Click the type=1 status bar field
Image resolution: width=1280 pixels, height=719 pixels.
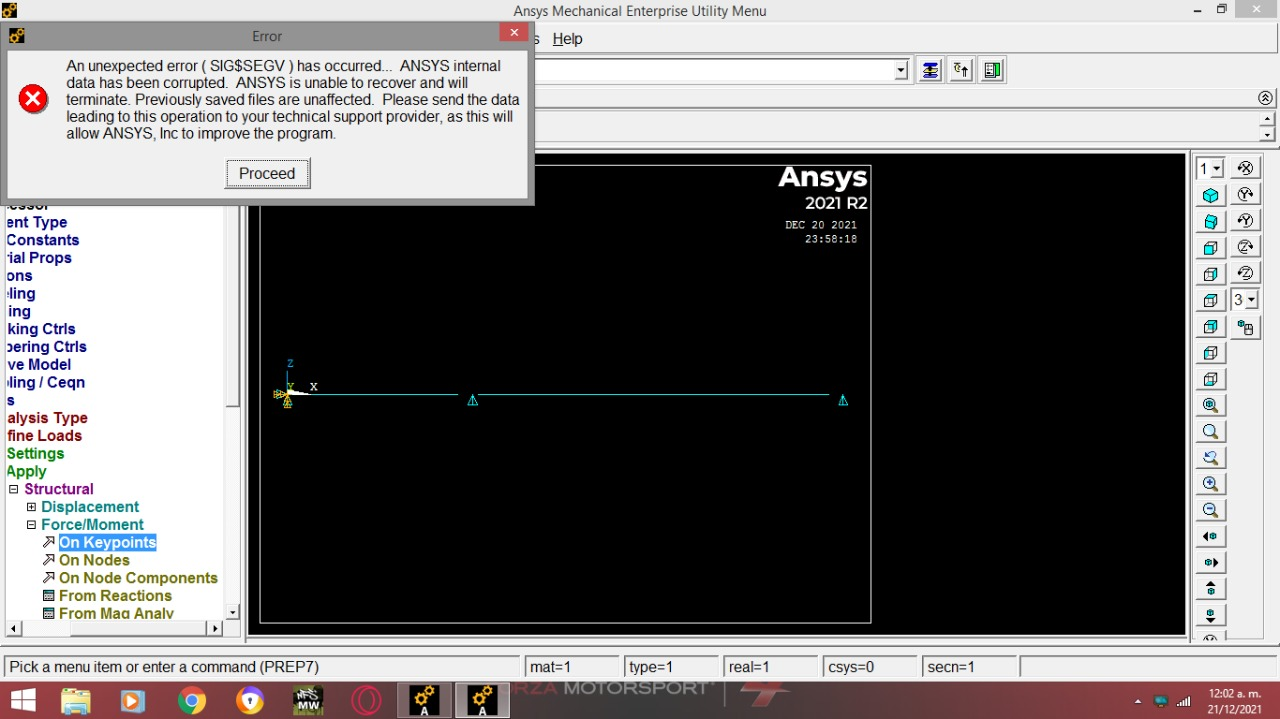point(672,667)
